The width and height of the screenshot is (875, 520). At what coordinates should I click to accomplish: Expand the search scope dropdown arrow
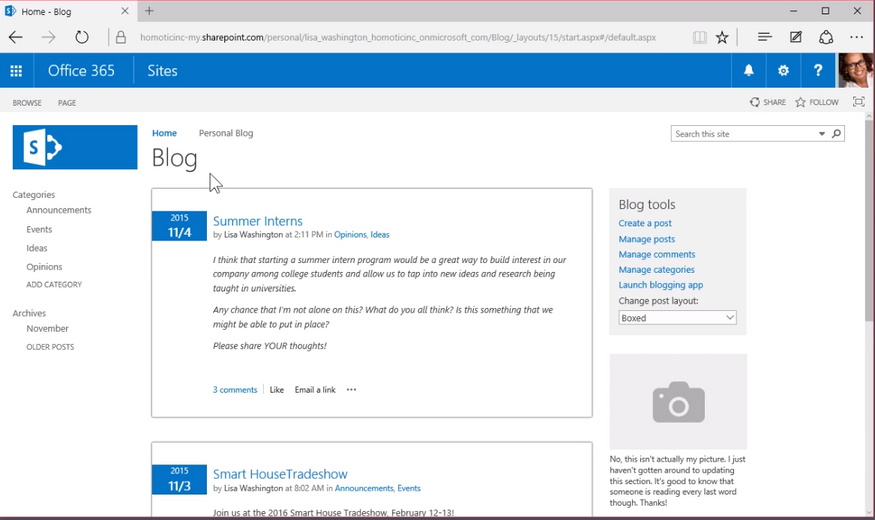[821, 134]
